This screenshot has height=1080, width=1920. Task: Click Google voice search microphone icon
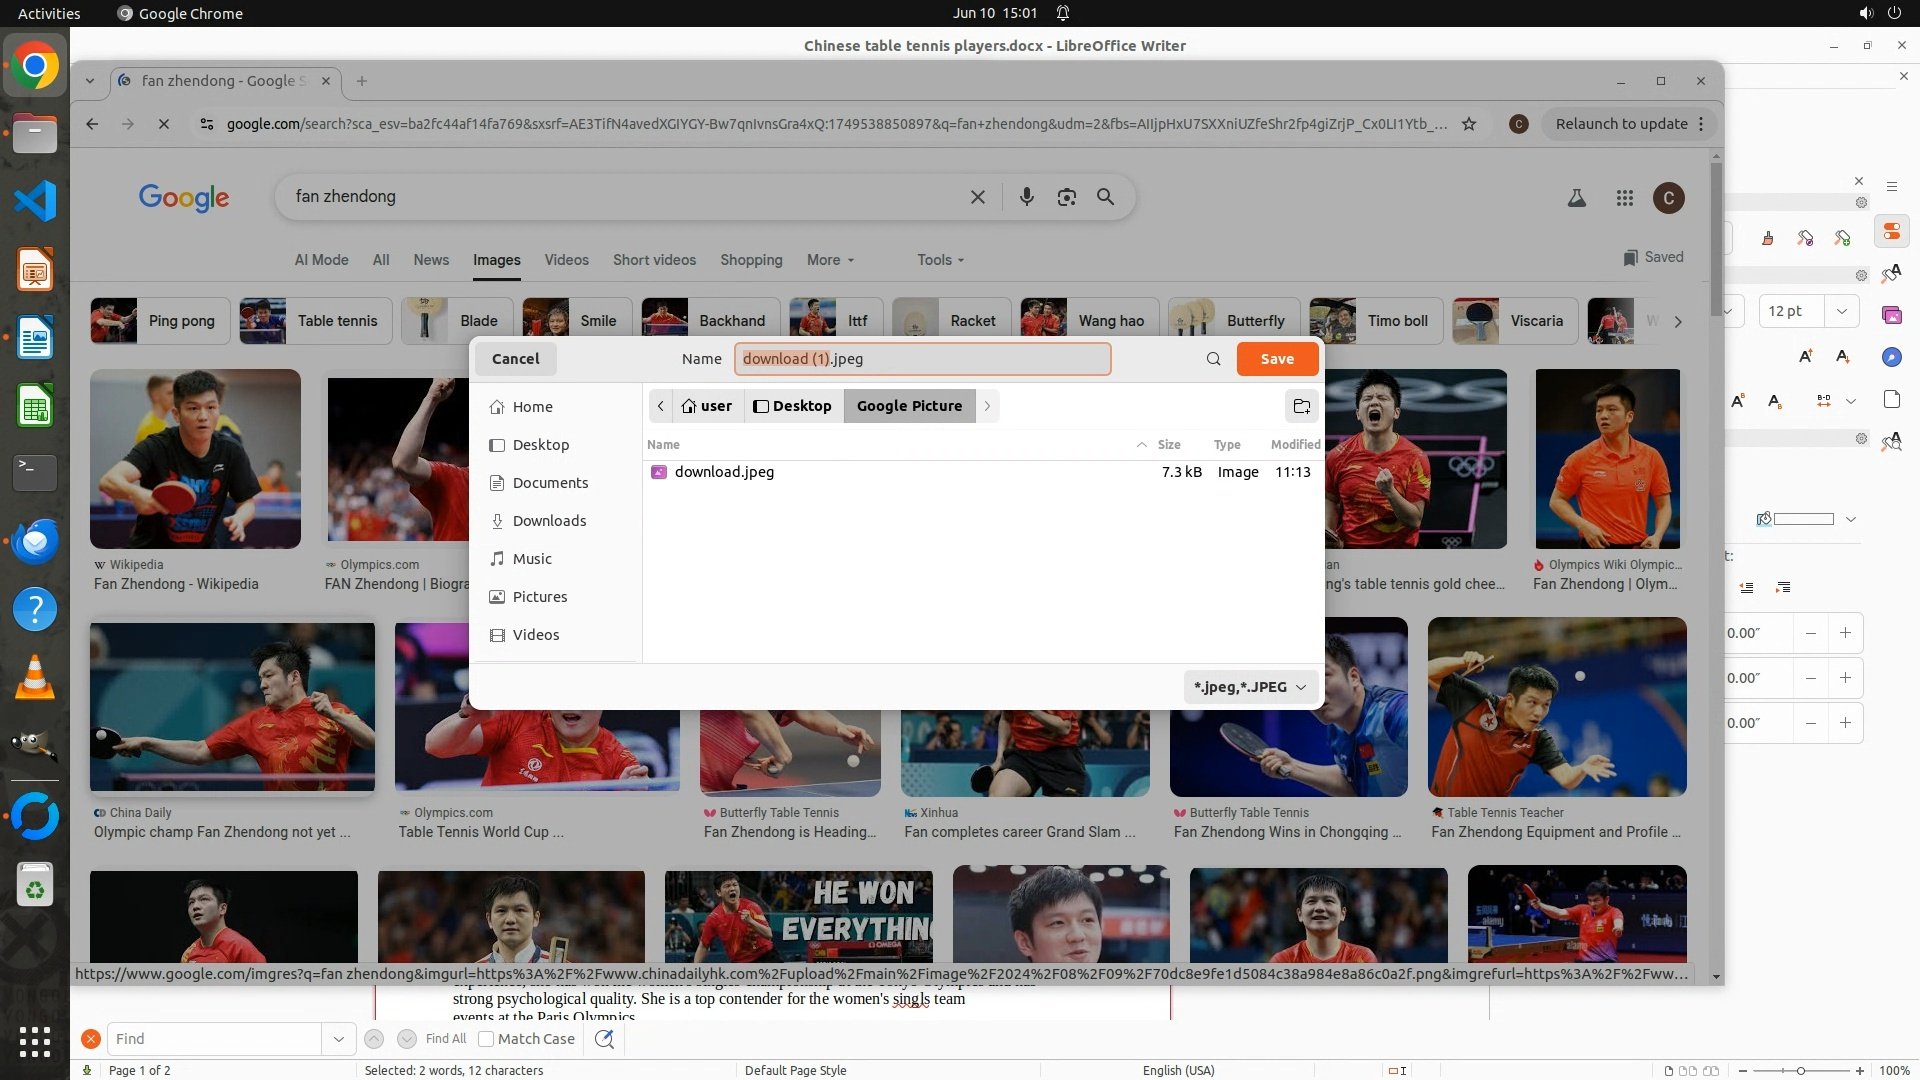1026,197
